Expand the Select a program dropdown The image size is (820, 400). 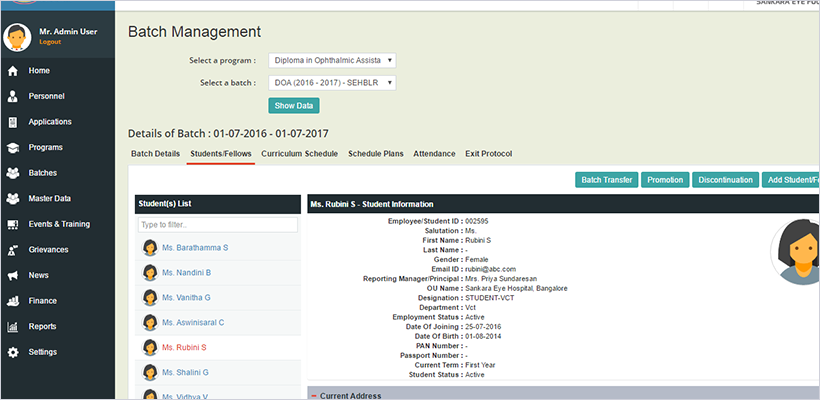pyautogui.click(x=332, y=61)
